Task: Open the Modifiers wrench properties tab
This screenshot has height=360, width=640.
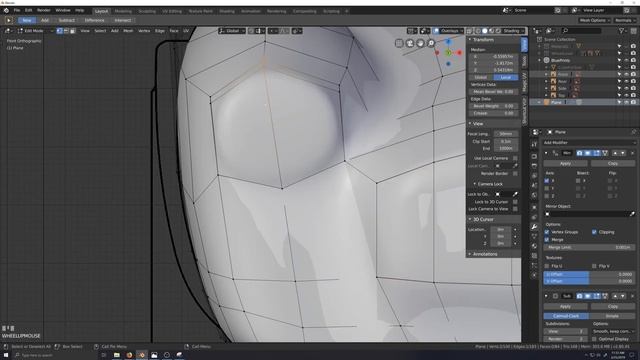Action: click(x=534, y=227)
